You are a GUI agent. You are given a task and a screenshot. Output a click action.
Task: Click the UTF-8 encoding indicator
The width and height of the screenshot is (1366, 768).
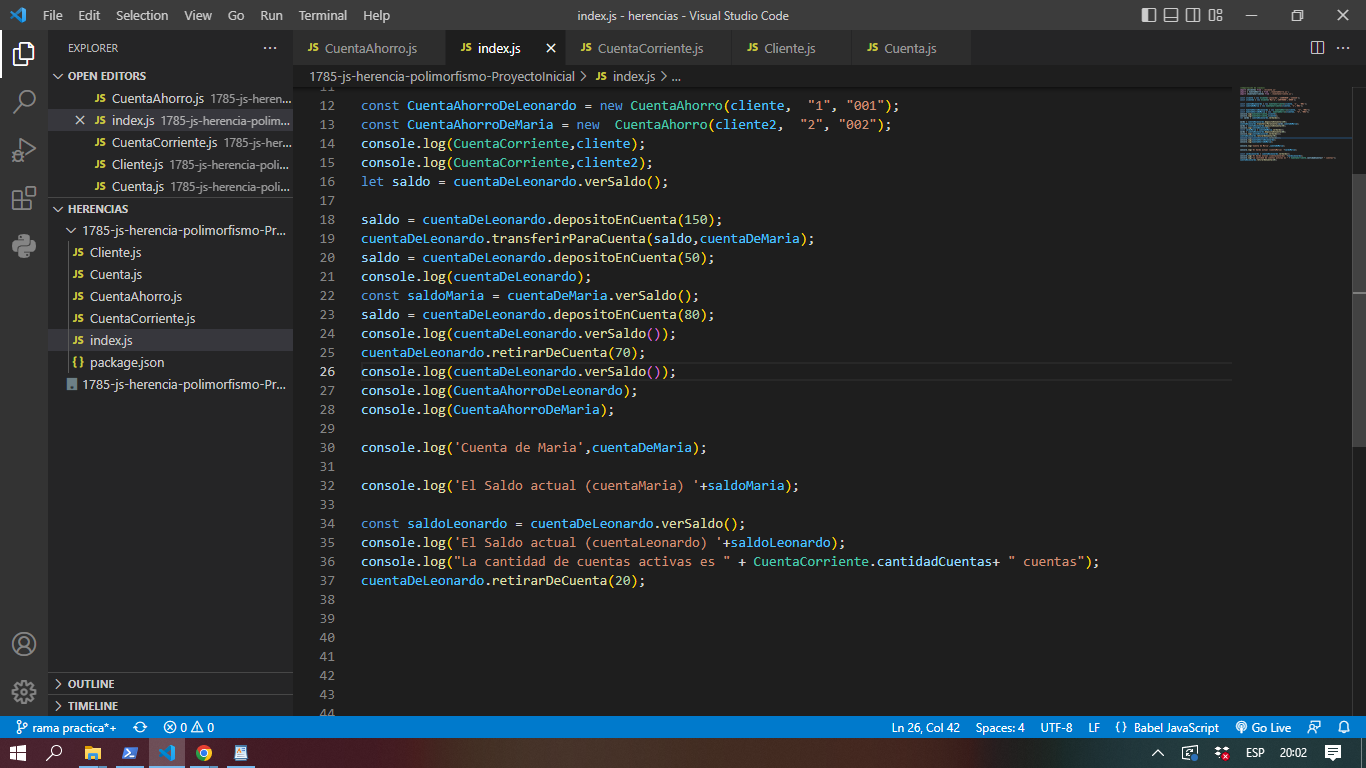click(1056, 727)
